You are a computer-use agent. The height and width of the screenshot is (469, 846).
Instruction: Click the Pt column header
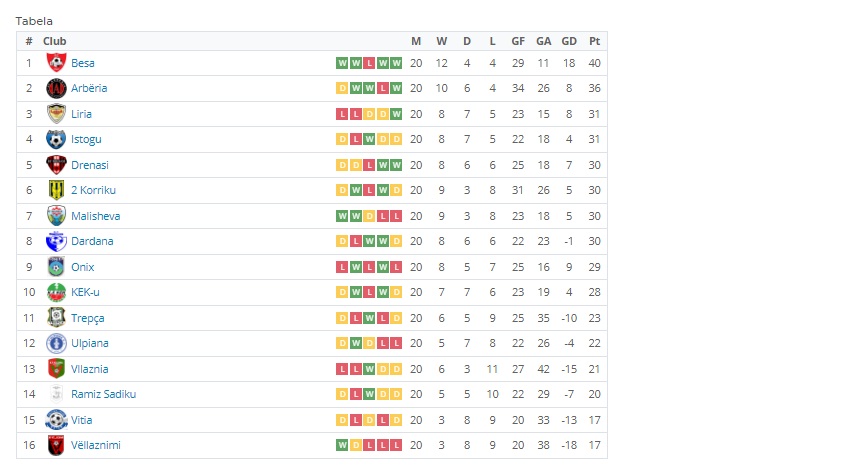(x=595, y=41)
